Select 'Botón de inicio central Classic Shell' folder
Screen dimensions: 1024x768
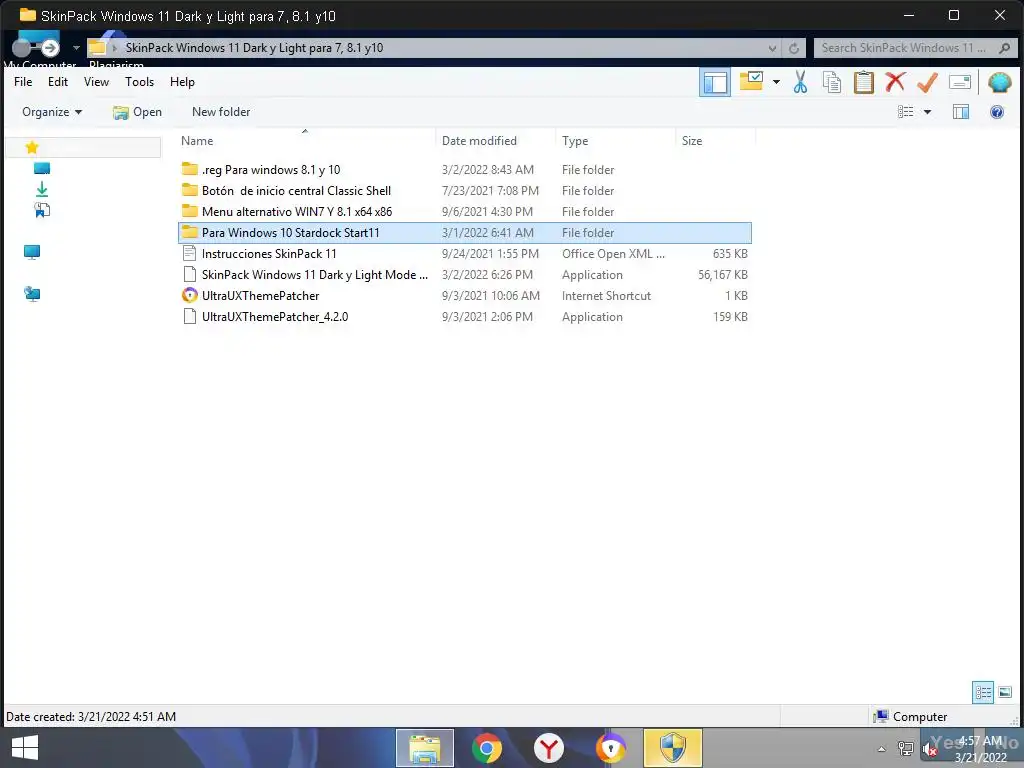(x=464, y=191)
